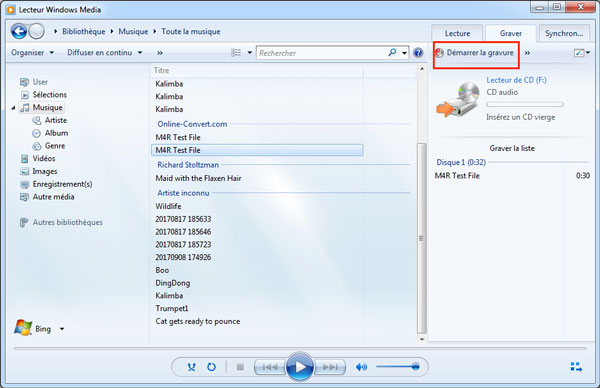Screen dimensions: 600x388
Task: Select Cat gets ready to pounce
Action: [x=198, y=321]
